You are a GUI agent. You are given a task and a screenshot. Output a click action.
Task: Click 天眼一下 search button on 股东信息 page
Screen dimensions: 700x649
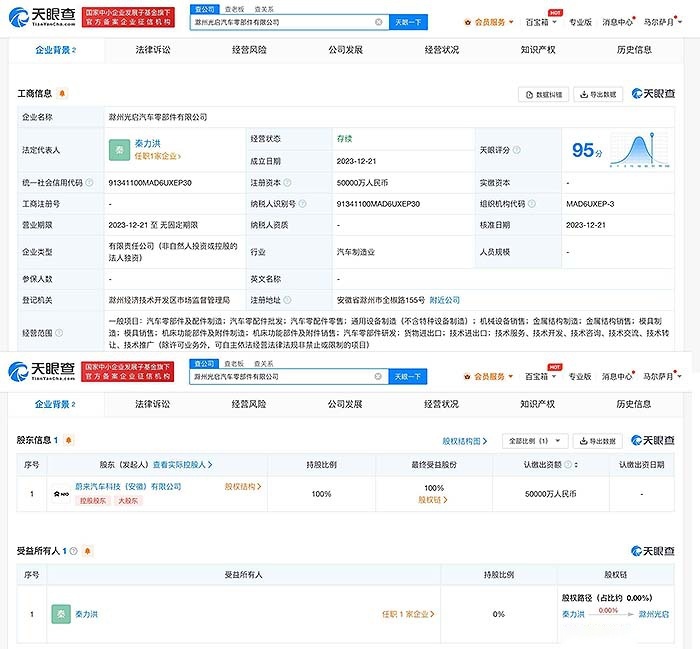pos(408,376)
